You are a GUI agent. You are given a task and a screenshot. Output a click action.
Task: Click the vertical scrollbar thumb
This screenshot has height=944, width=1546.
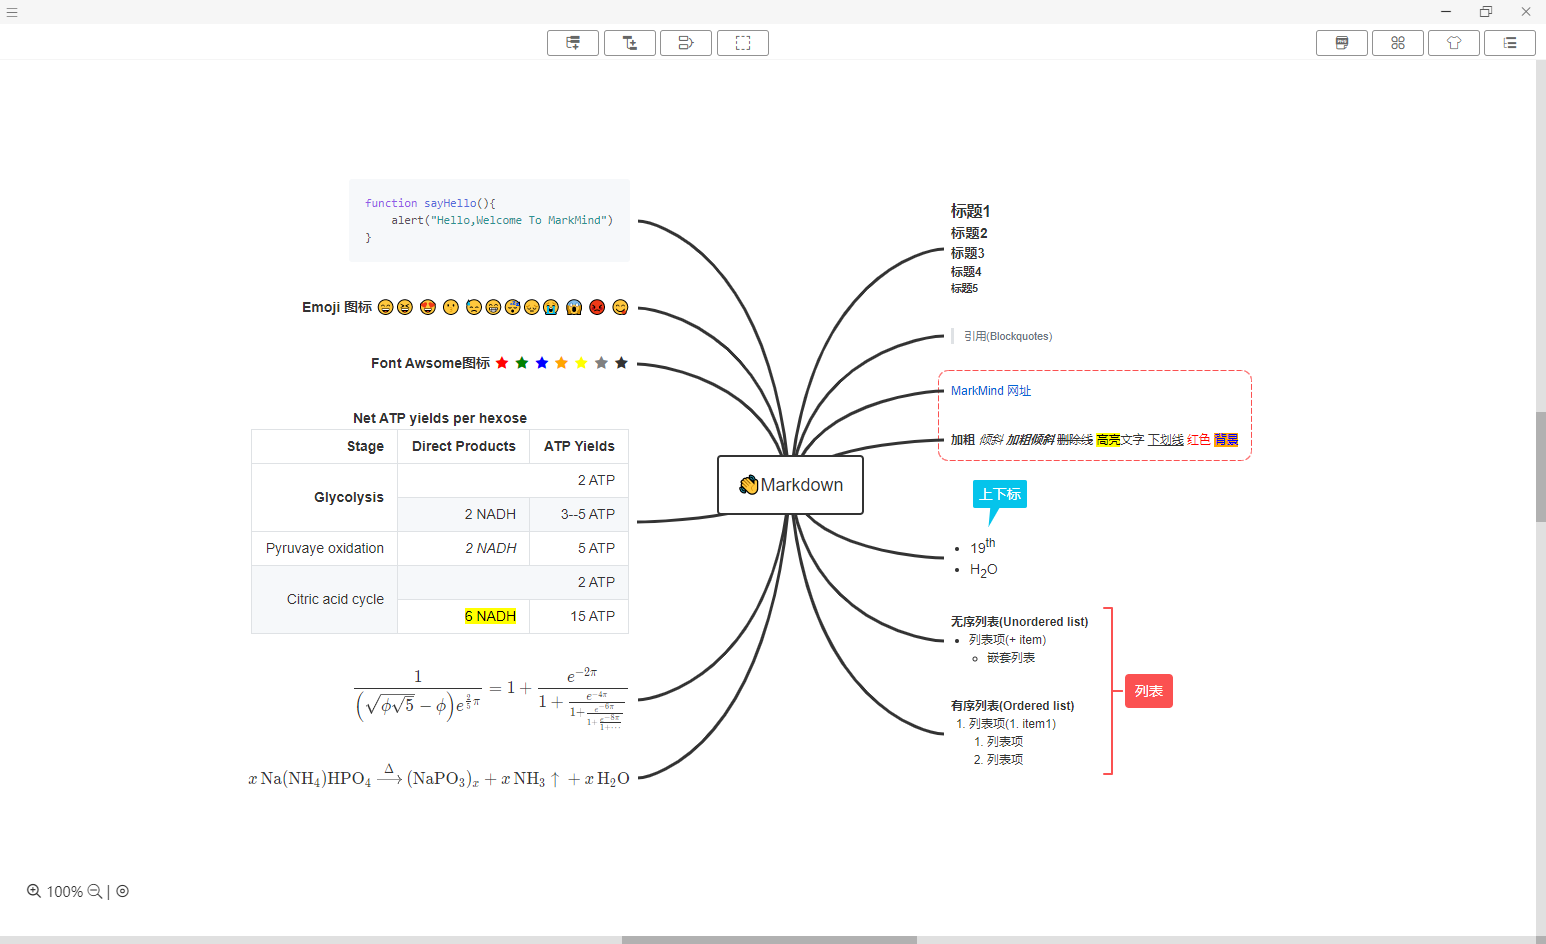point(1541,467)
